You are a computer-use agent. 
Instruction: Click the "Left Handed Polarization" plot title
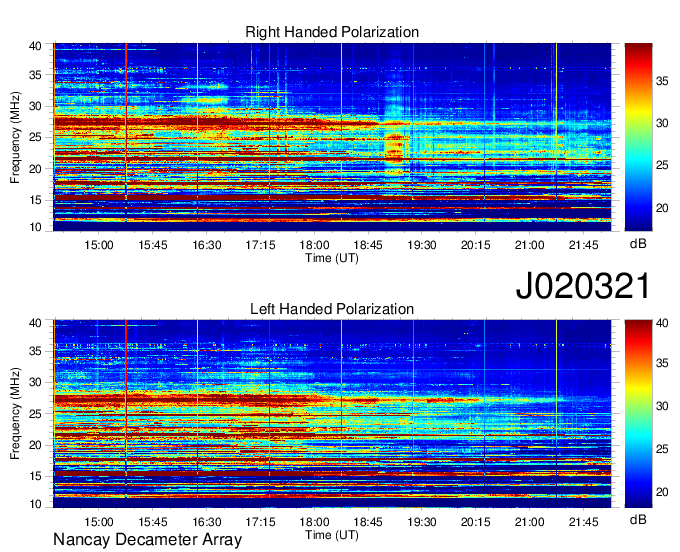[x=332, y=309]
